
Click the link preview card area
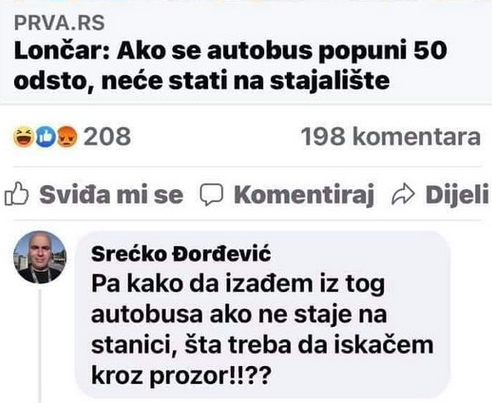click(x=246, y=52)
